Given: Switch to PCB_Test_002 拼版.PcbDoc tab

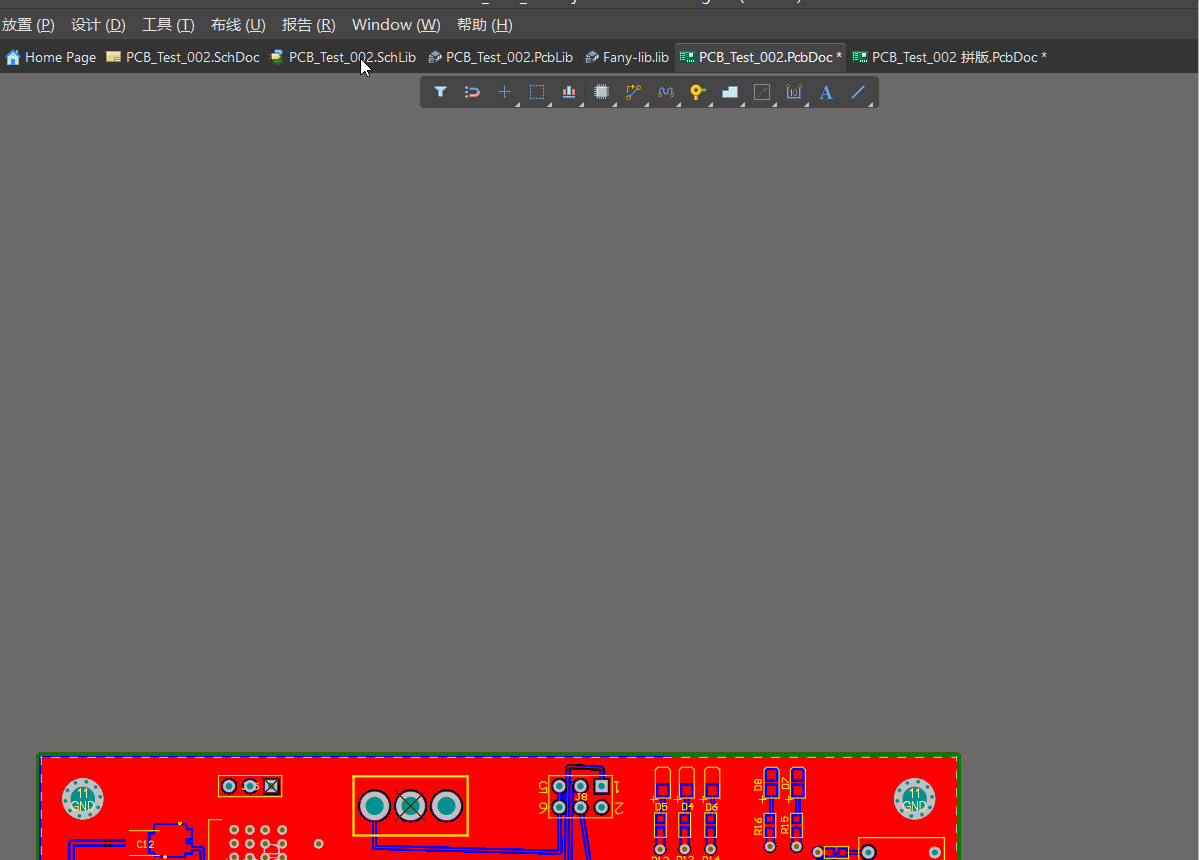Looking at the screenshot, I should point(950,57).
